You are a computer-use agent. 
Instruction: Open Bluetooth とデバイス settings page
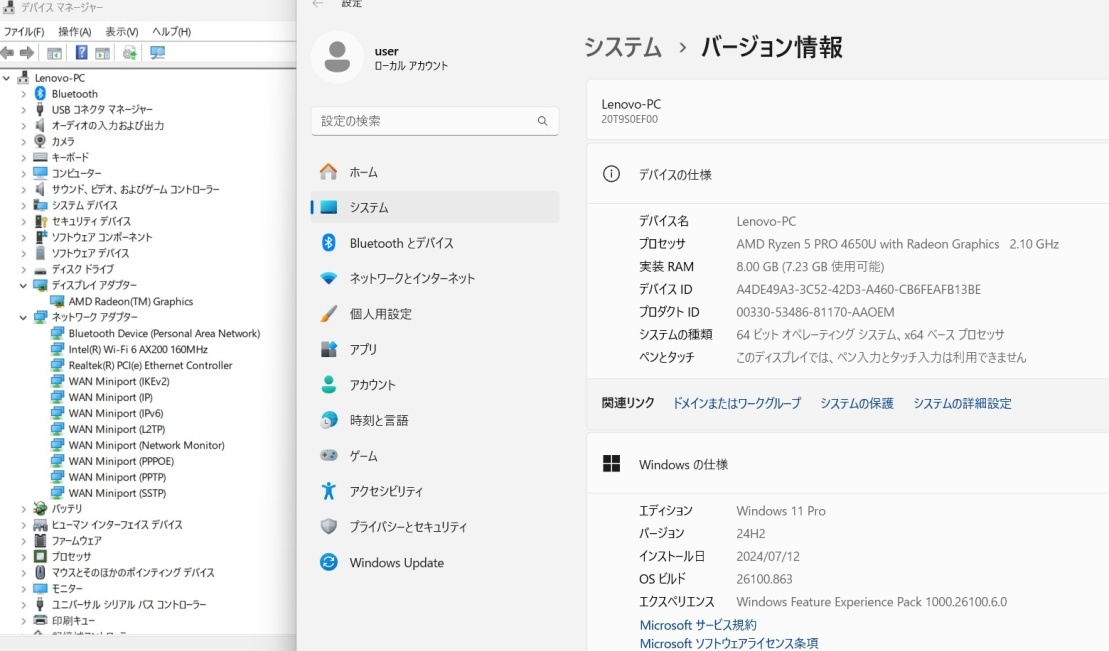(401, 243)
